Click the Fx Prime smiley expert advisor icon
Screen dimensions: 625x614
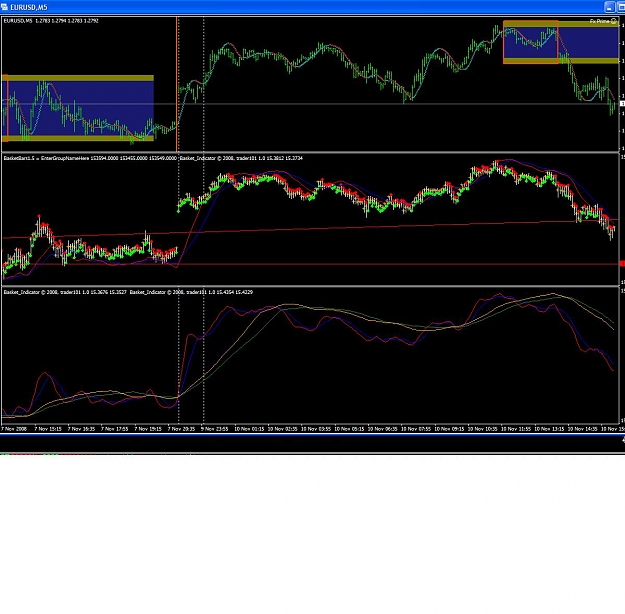pyautogui.click(x=614, y=21)
